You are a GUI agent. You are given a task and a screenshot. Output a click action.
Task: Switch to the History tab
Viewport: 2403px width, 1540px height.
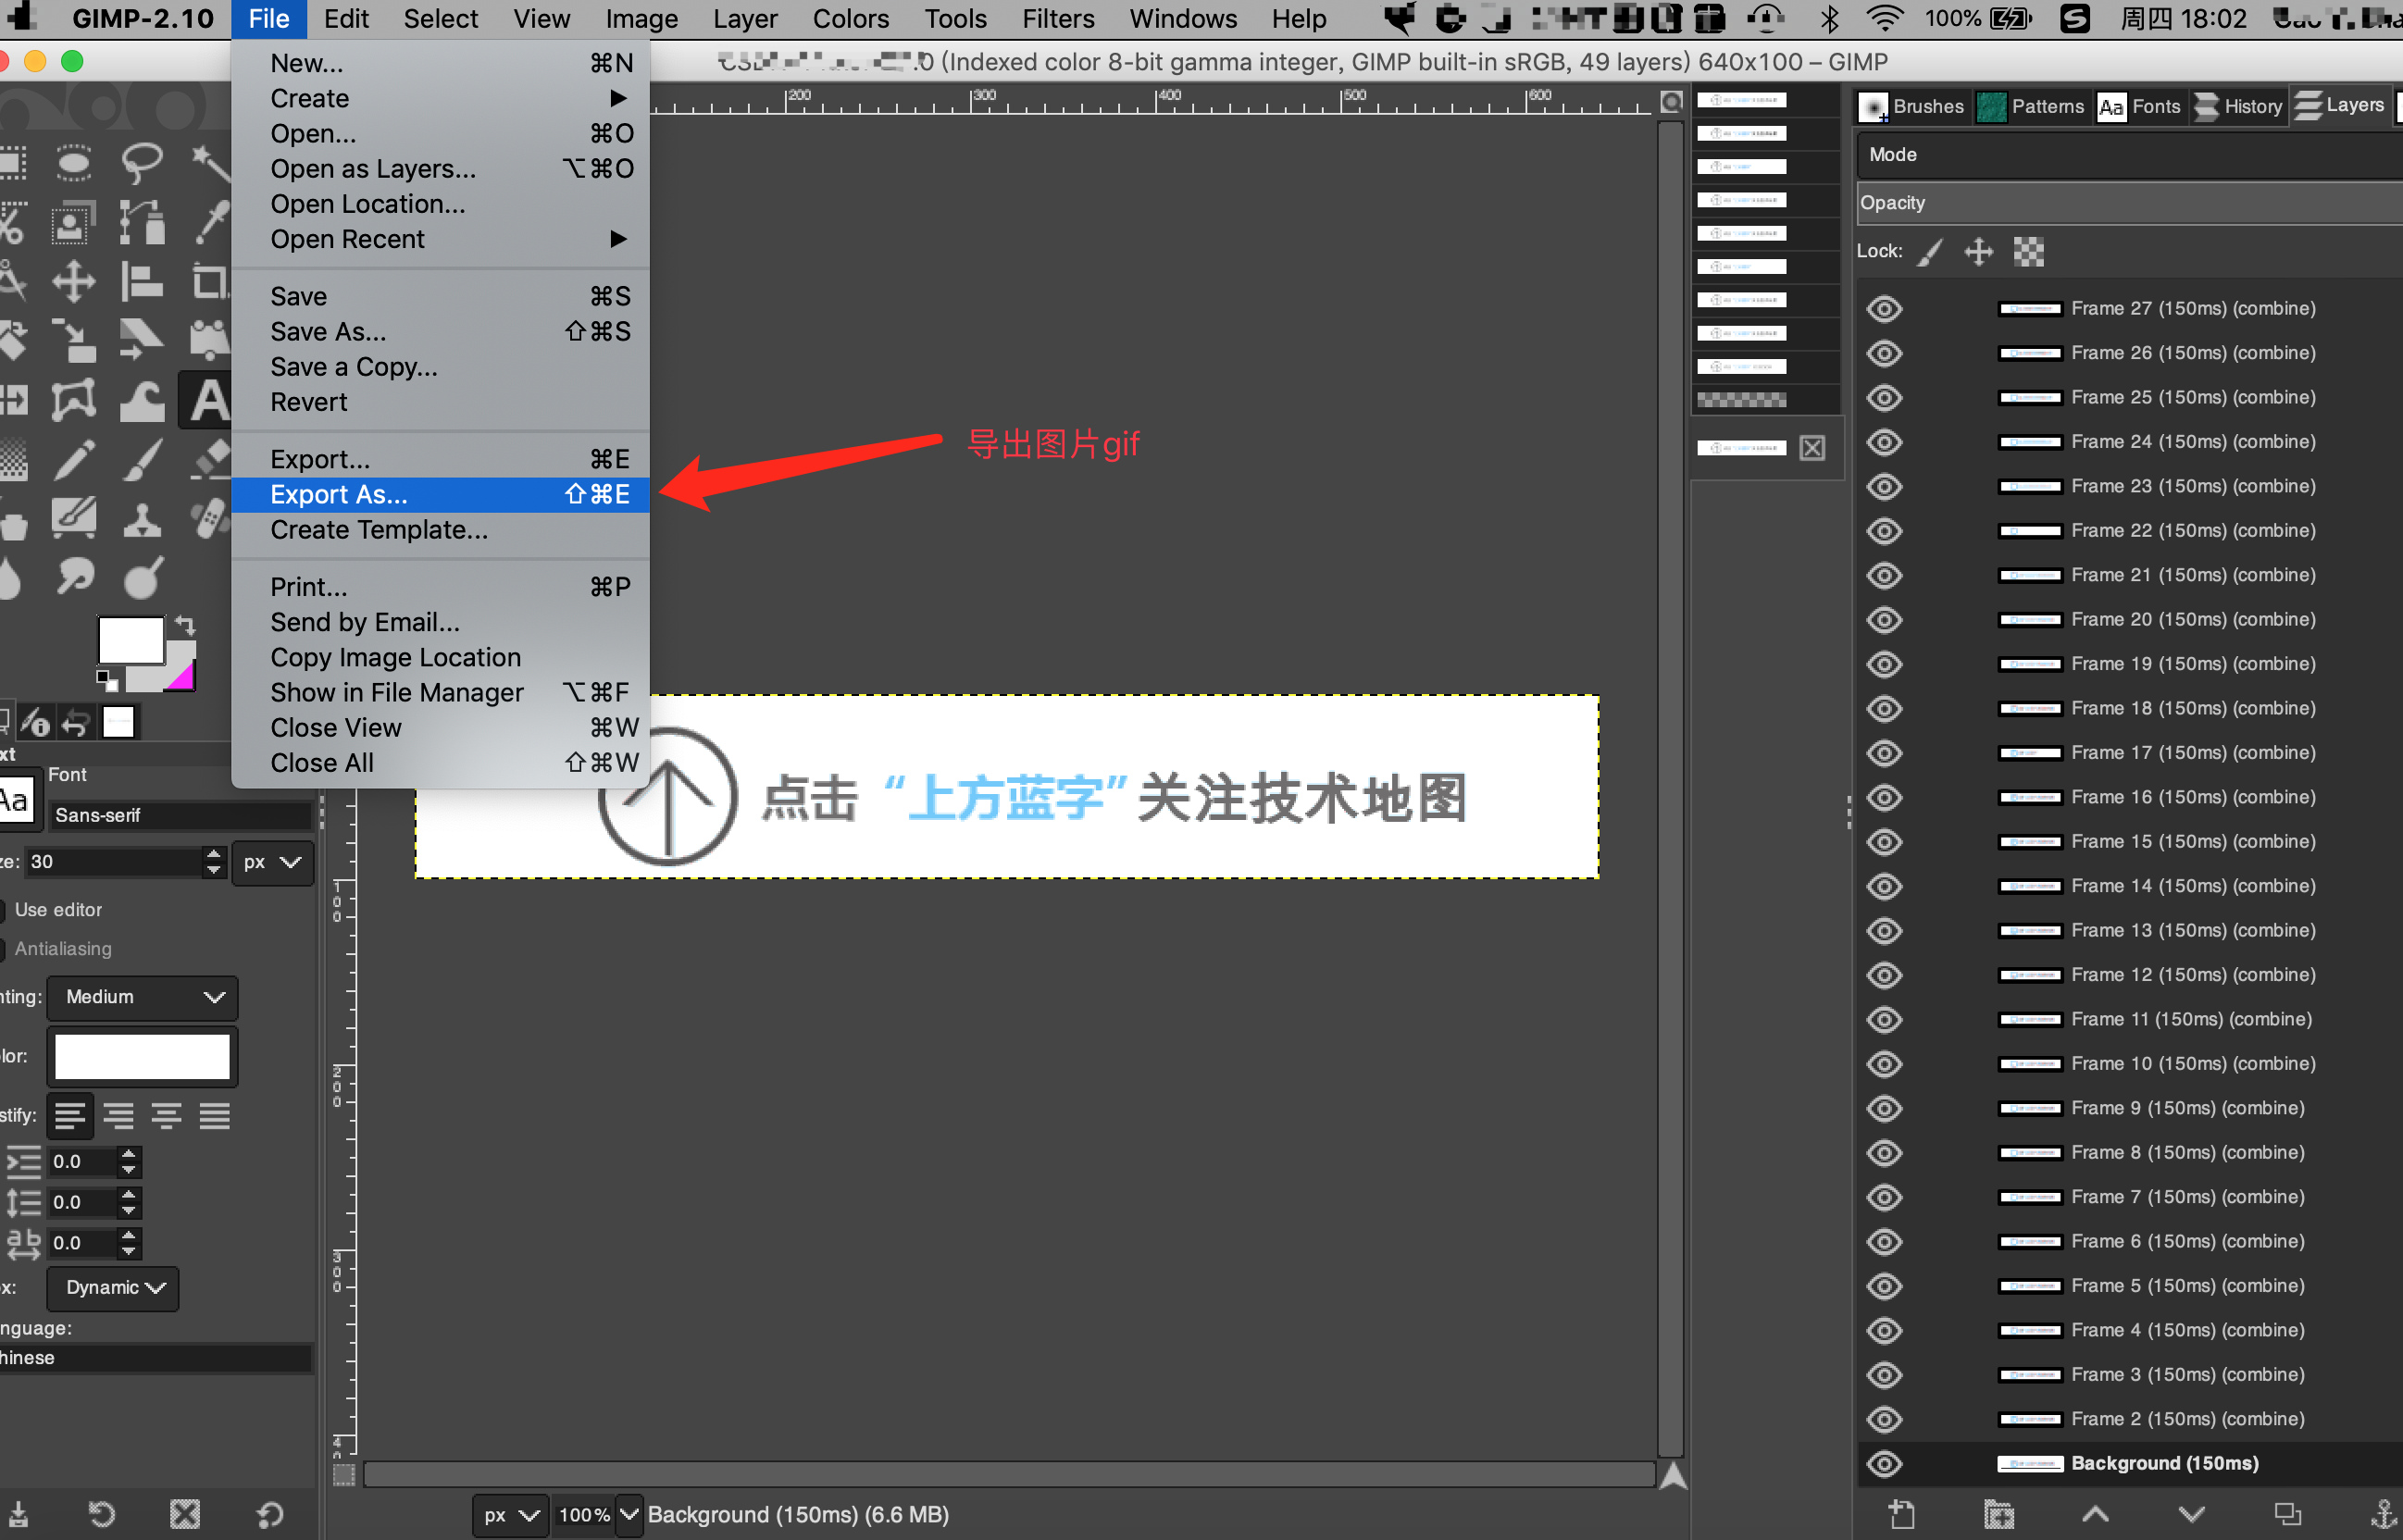coord(2238,106)
